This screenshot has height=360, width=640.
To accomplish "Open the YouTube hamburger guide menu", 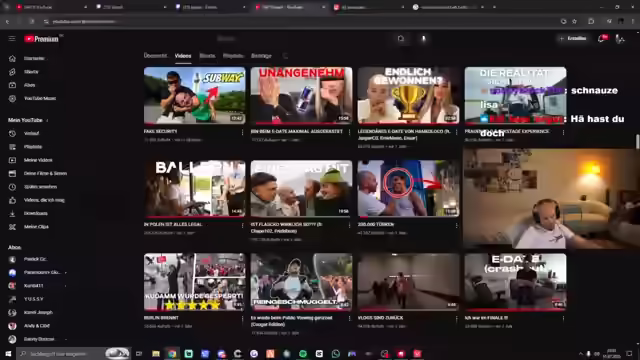I will pos(12,38).
